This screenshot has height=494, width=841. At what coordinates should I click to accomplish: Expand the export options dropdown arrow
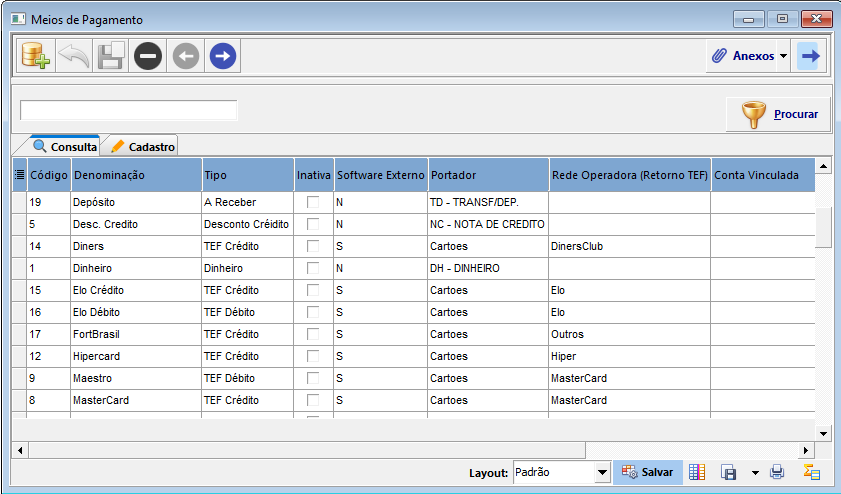click(755, 473)
